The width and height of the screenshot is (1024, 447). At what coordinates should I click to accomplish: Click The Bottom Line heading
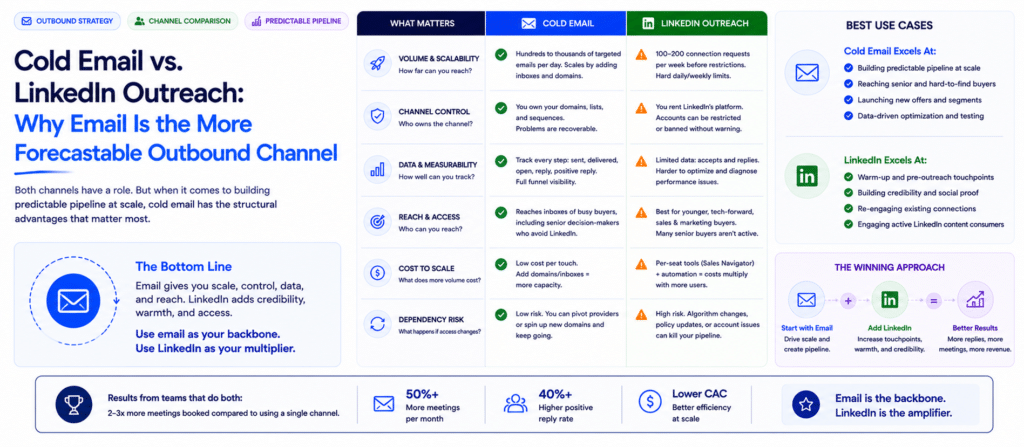tap(183, 267)
